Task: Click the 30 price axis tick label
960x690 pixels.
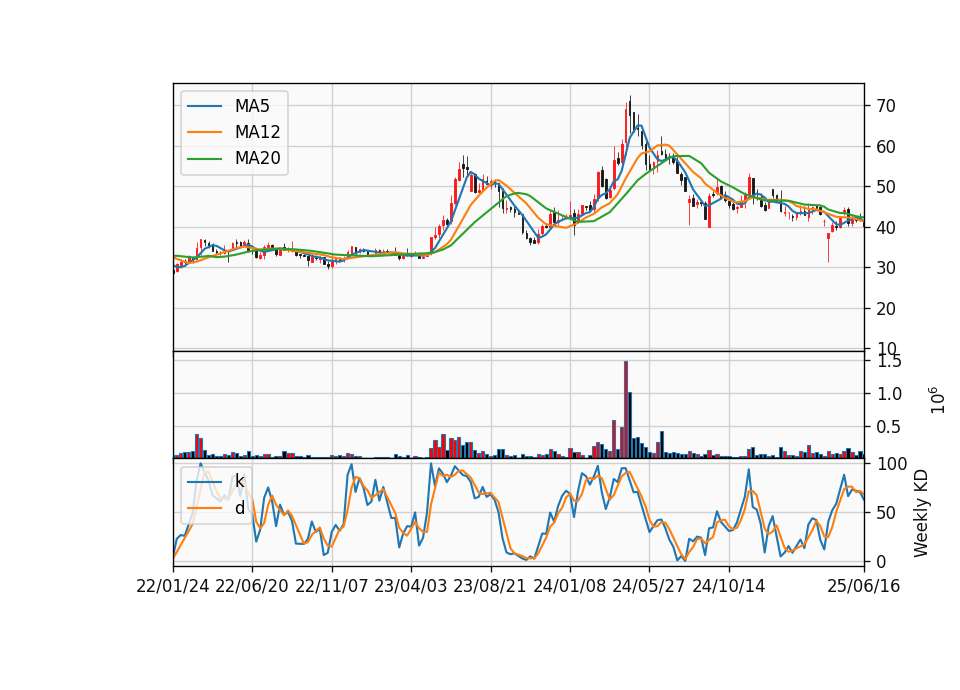Action: [x=886, y=268]
